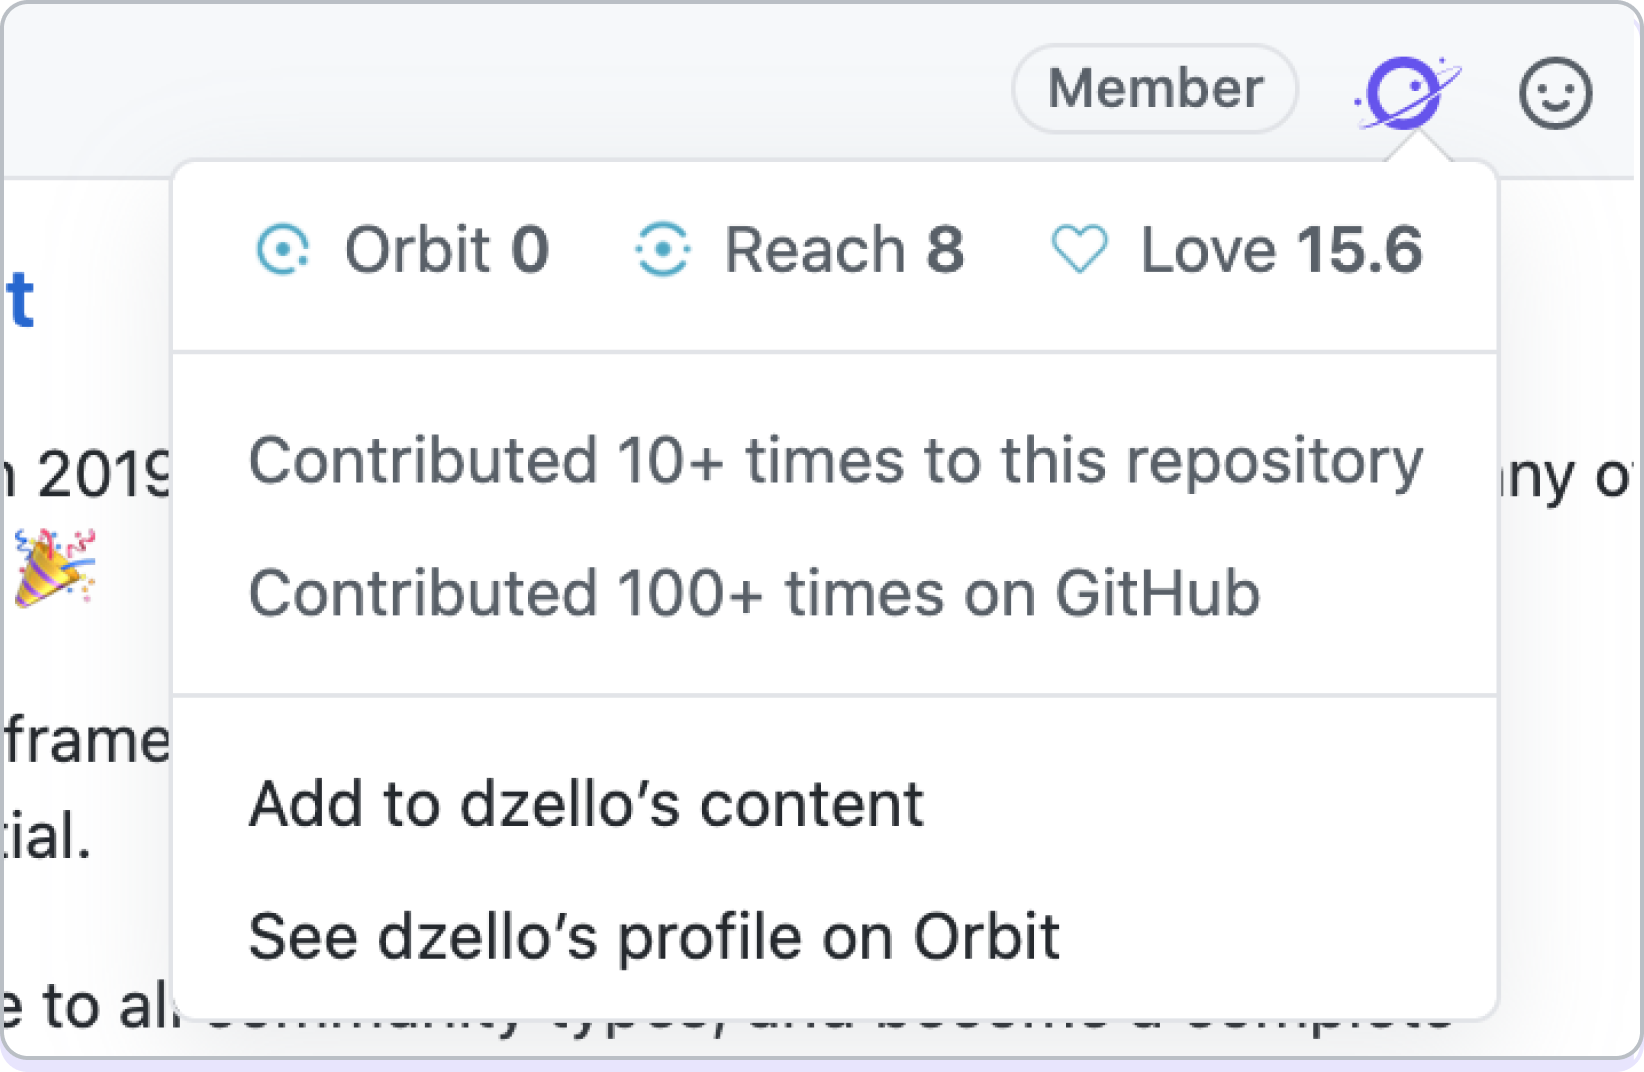Click the Reach metric icon
Screen dimensions: 1644x1072
662,249
